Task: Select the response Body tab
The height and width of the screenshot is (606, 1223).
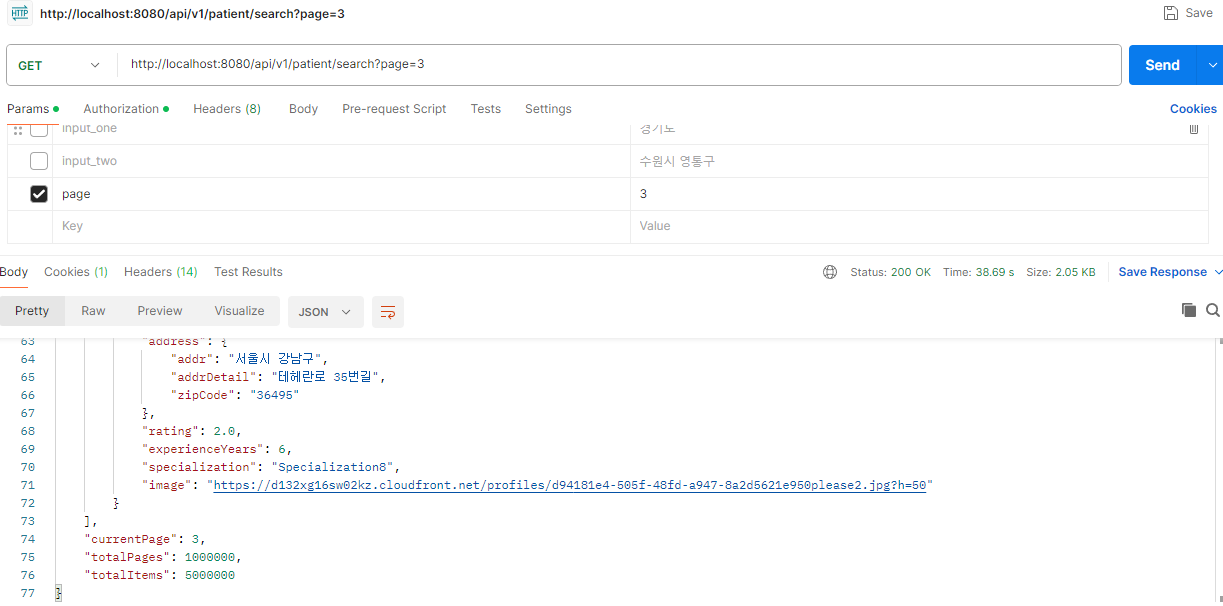Action: pos(14,272)
